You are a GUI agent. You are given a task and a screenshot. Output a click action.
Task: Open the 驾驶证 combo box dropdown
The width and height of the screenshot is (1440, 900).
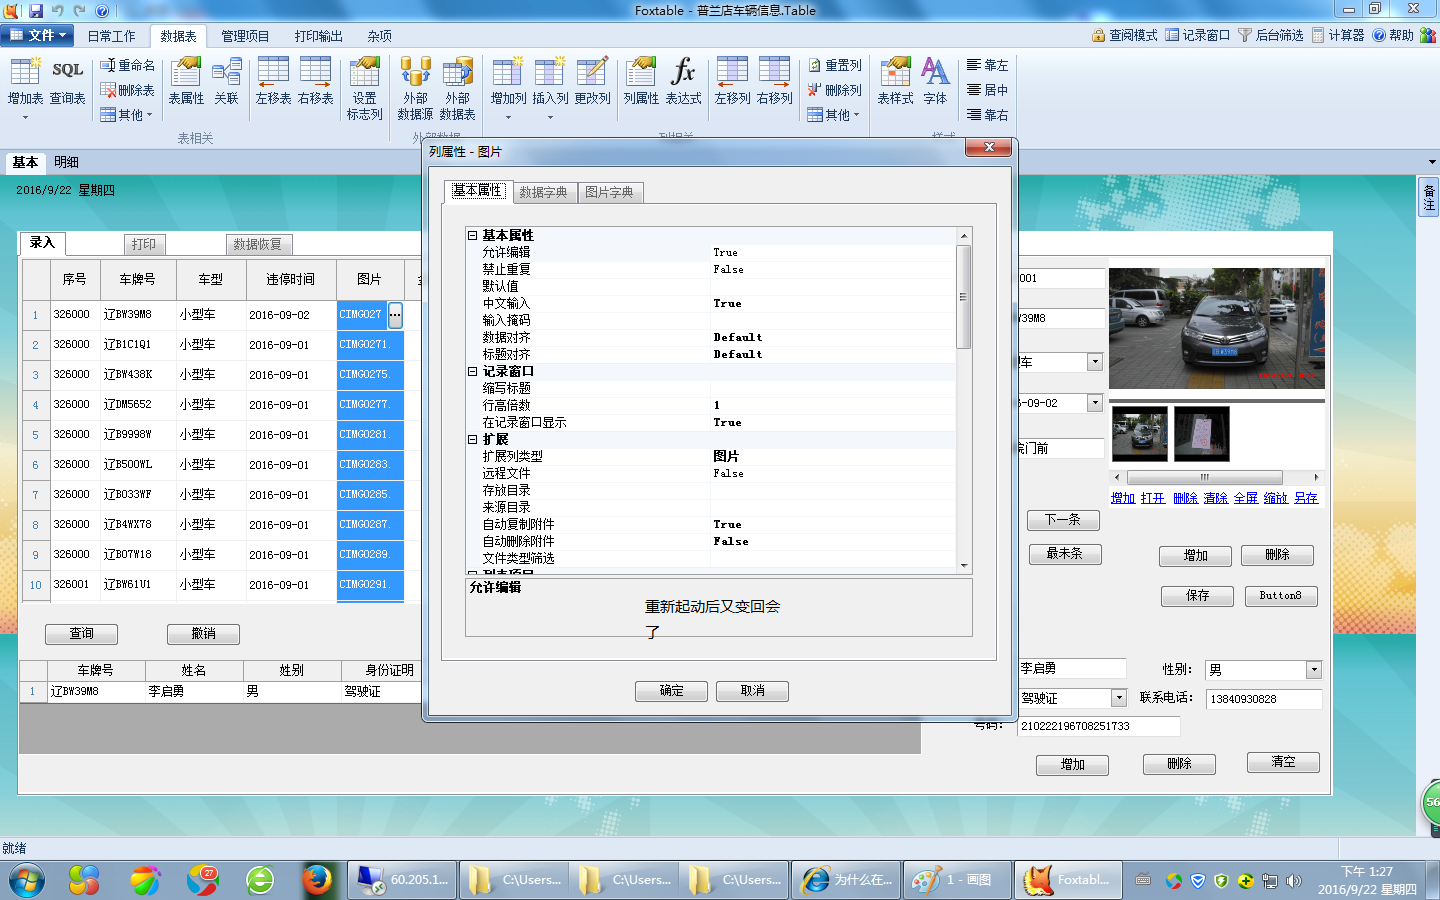pos(1119,698)
